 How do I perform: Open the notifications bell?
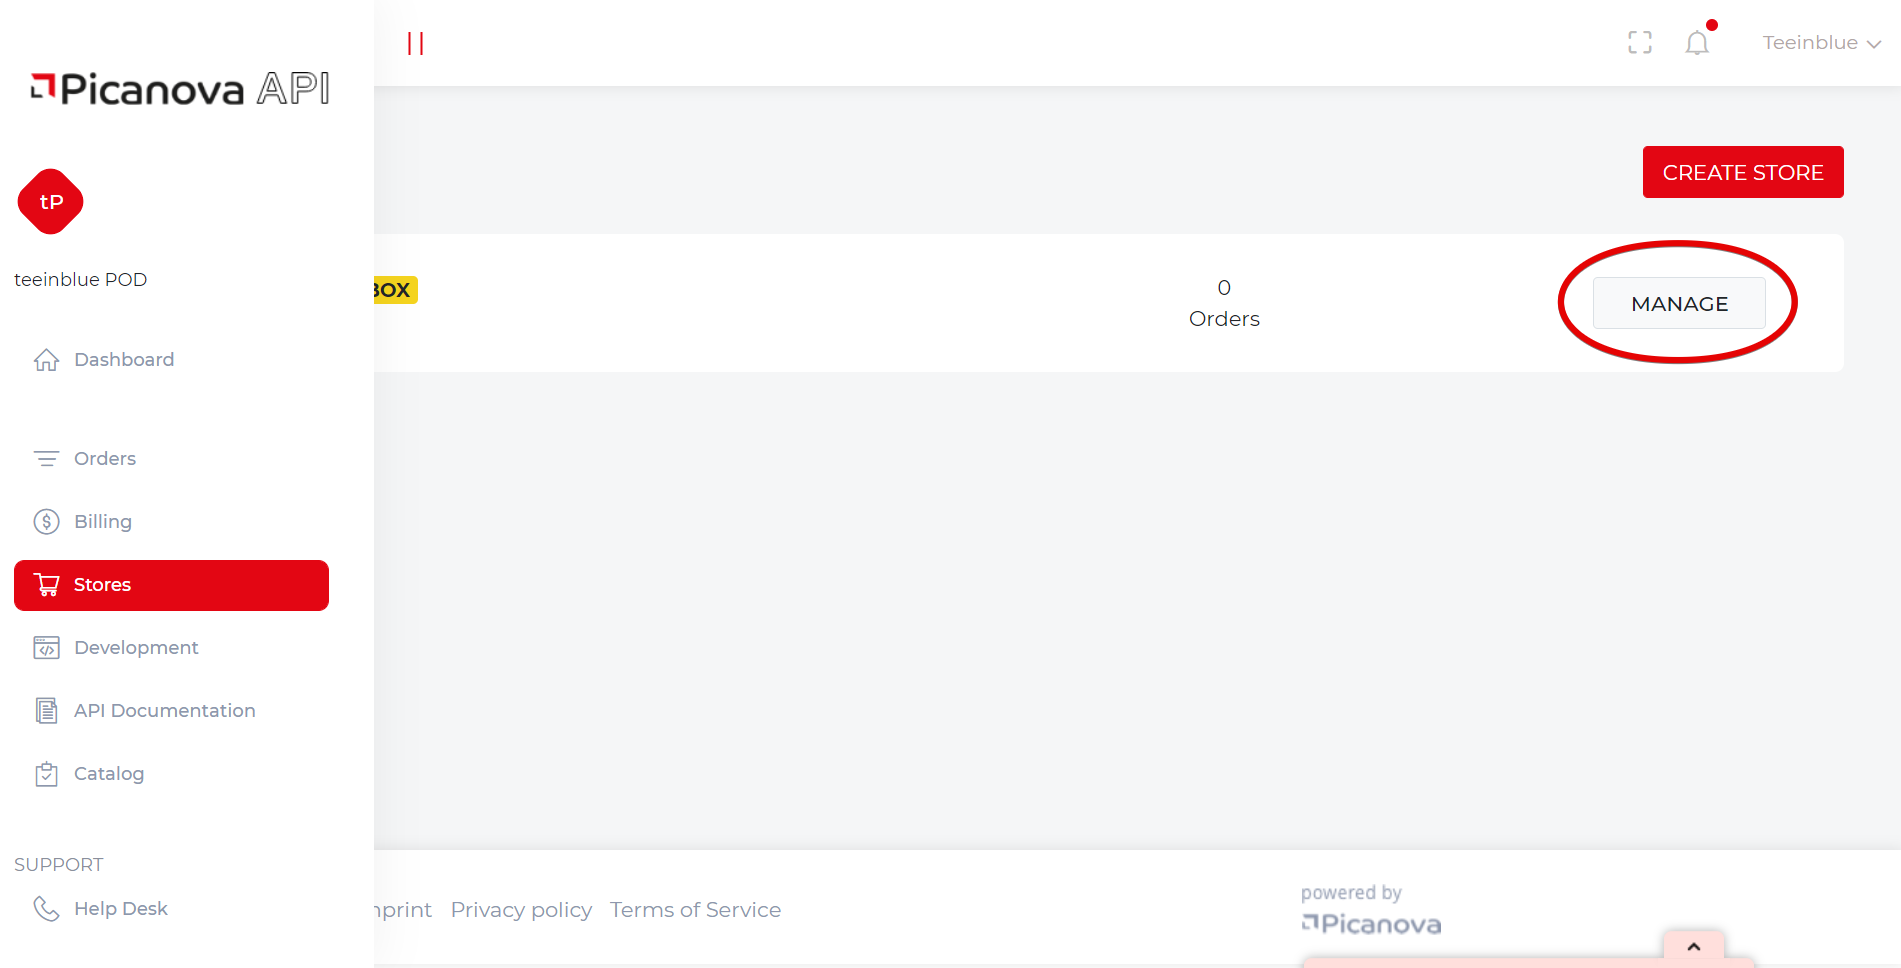(1697, 42)
